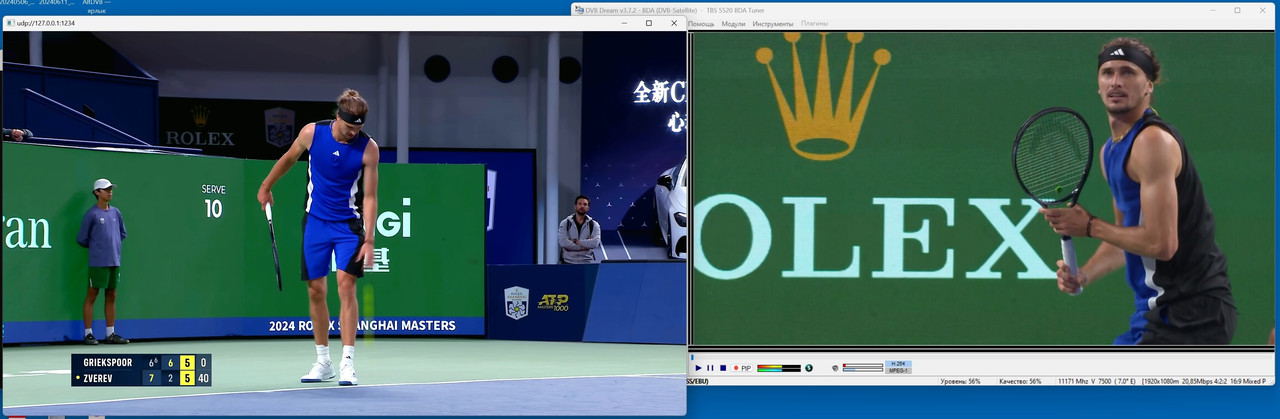Click the shield icon in DVB Dream toolbar
The width and height of the screenshot is (1280, 419).
point(835,368)
